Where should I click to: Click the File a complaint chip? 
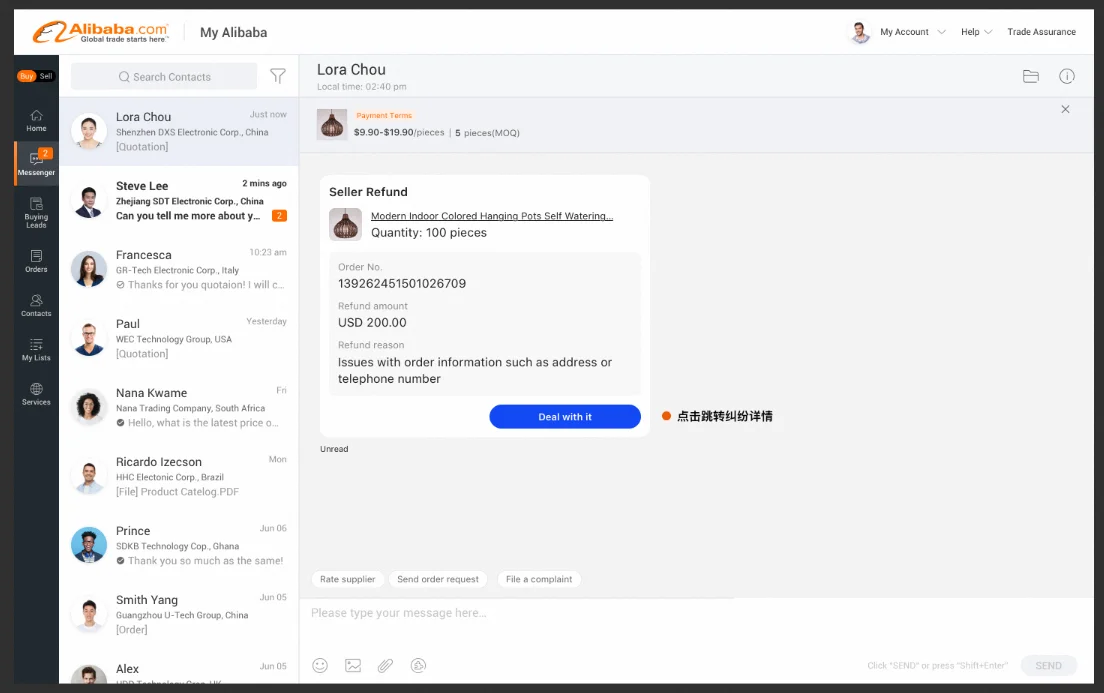tap(539, 579)
